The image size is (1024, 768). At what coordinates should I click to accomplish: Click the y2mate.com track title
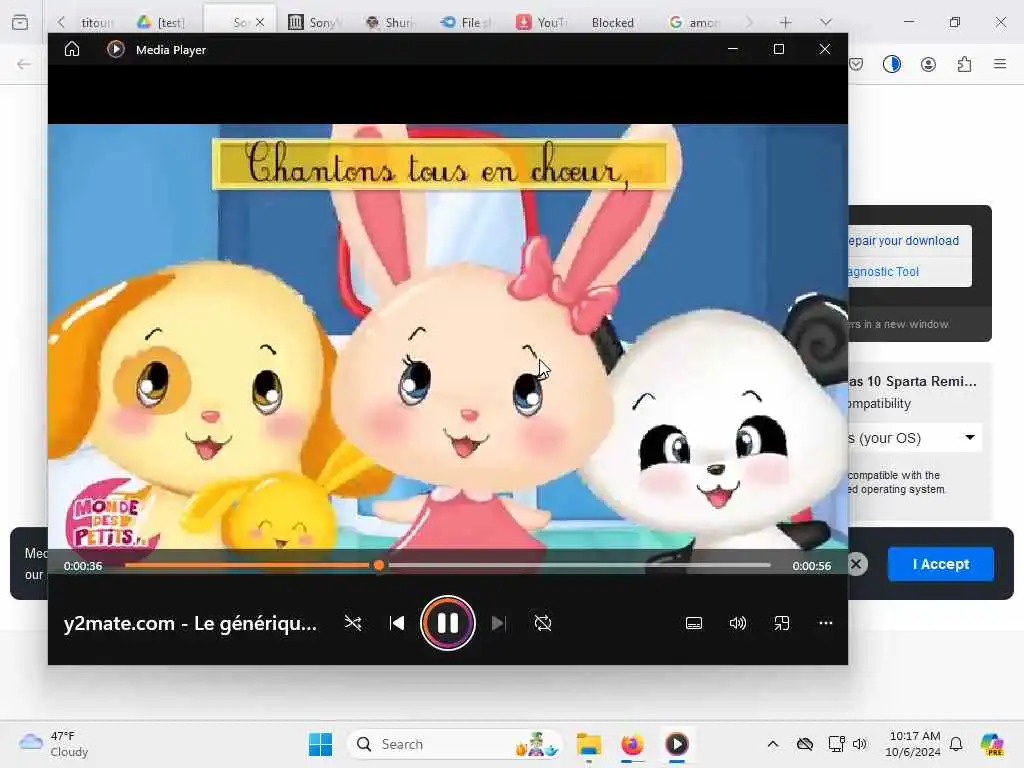coord(190,623)
